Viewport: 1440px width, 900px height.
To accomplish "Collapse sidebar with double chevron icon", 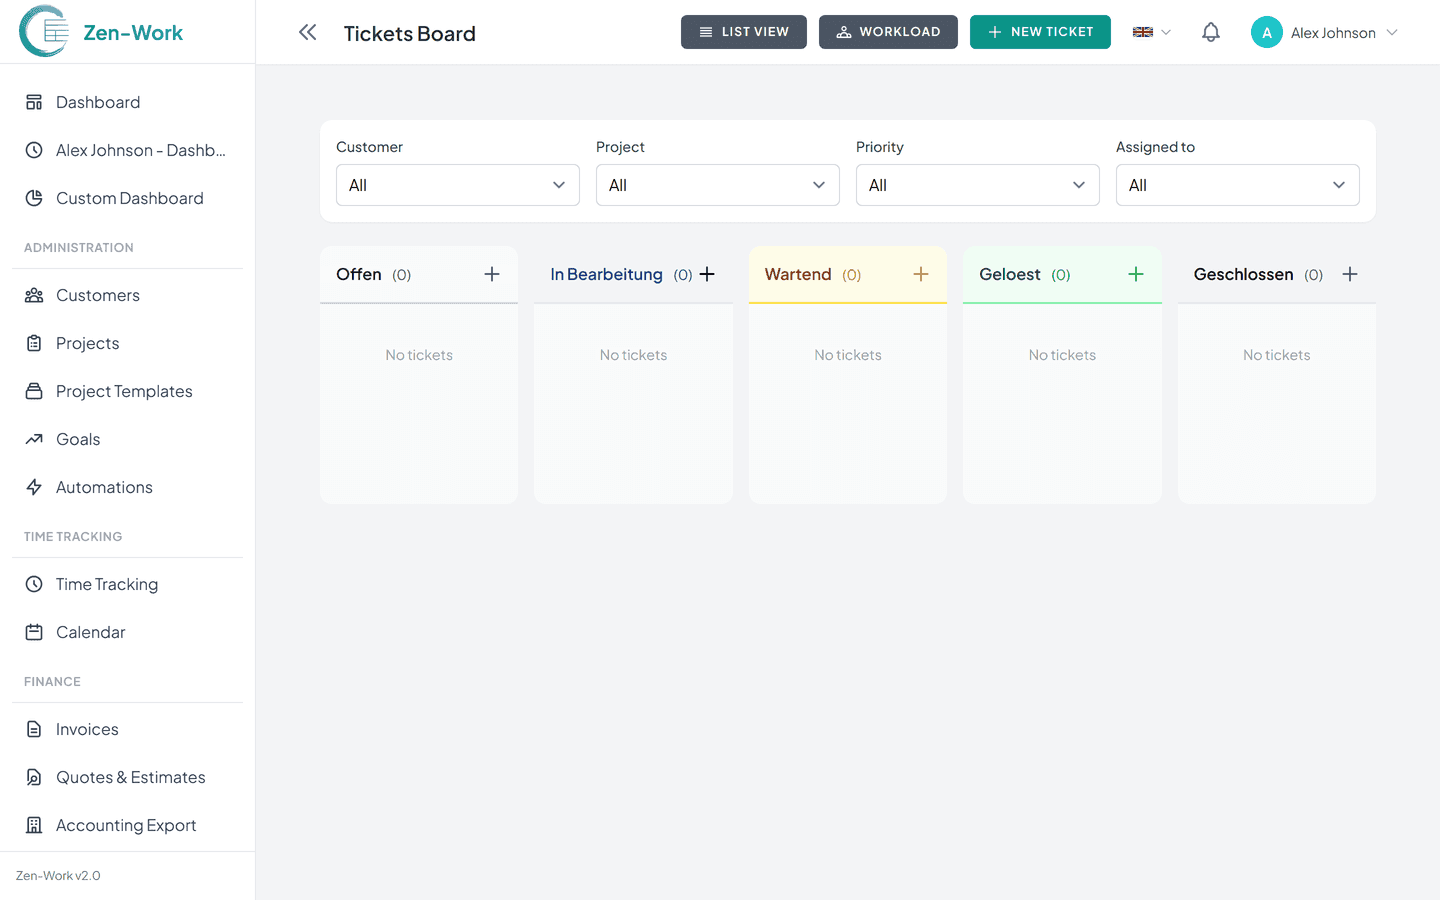I will point(307,32).
